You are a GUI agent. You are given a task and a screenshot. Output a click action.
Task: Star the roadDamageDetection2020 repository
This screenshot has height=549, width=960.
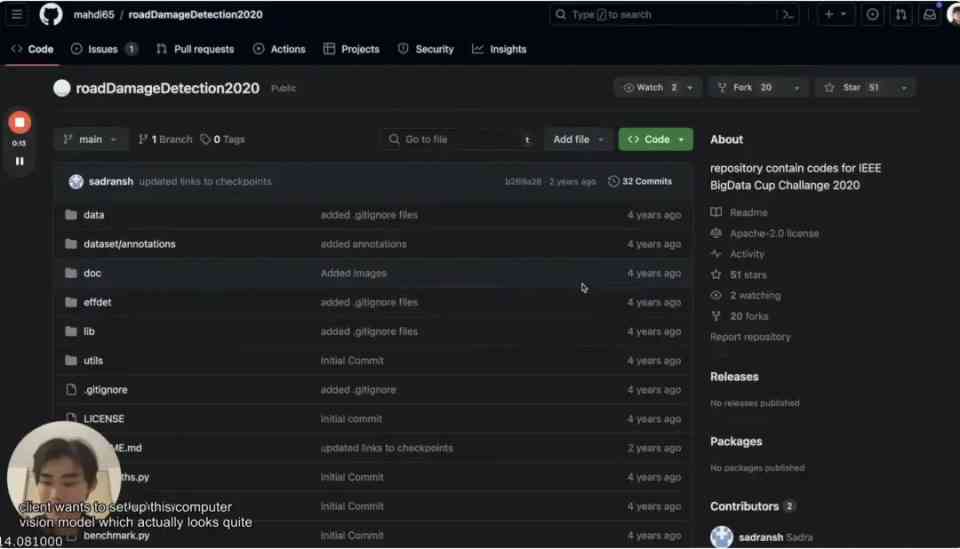[852, 88]
